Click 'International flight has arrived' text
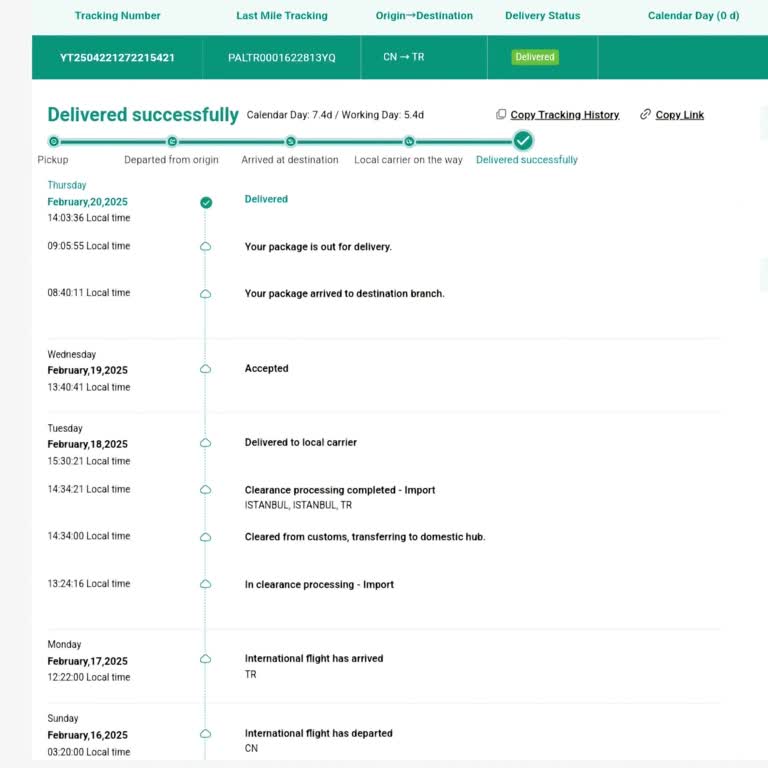 pos(314,658)
